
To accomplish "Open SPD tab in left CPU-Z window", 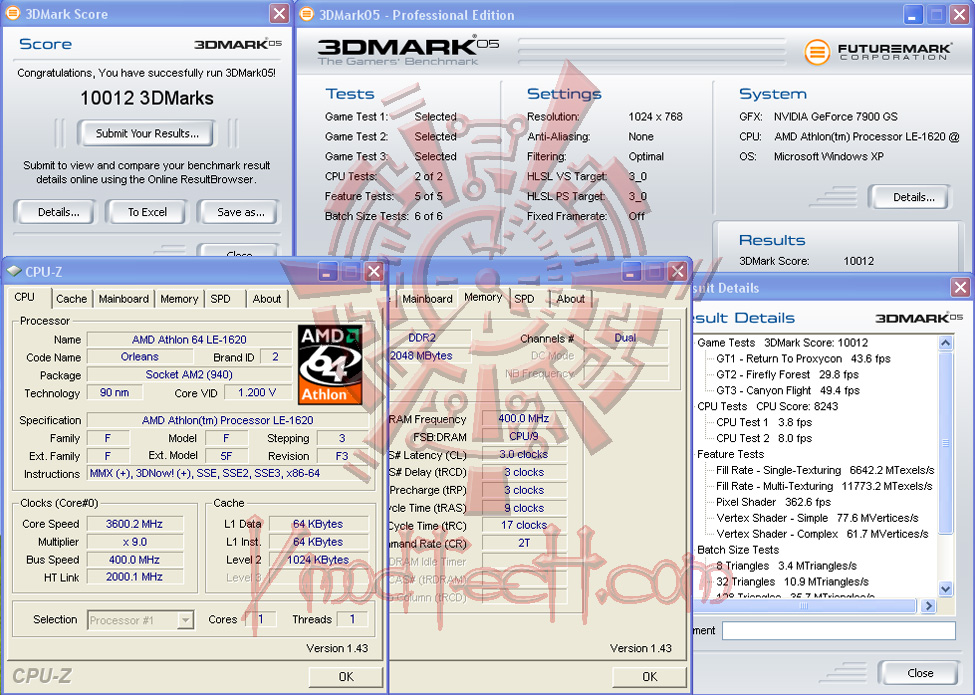I will pos(220,299).
